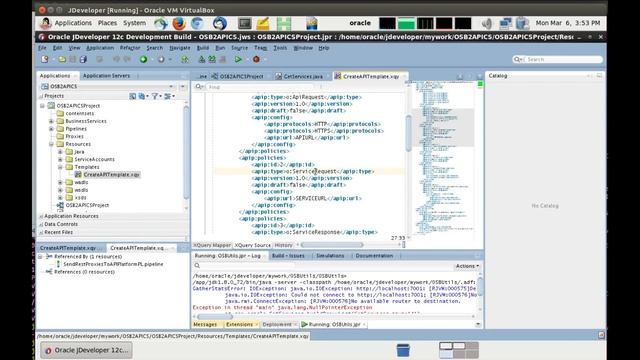This screenshot has height=360, width=640.
Task: Click the green Back navigation toolbar button
Action: tap(143, 60)
